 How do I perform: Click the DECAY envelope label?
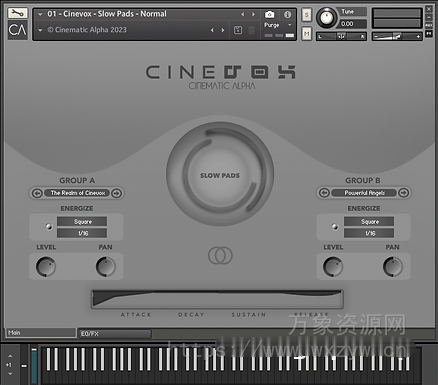tap(191, 315)
